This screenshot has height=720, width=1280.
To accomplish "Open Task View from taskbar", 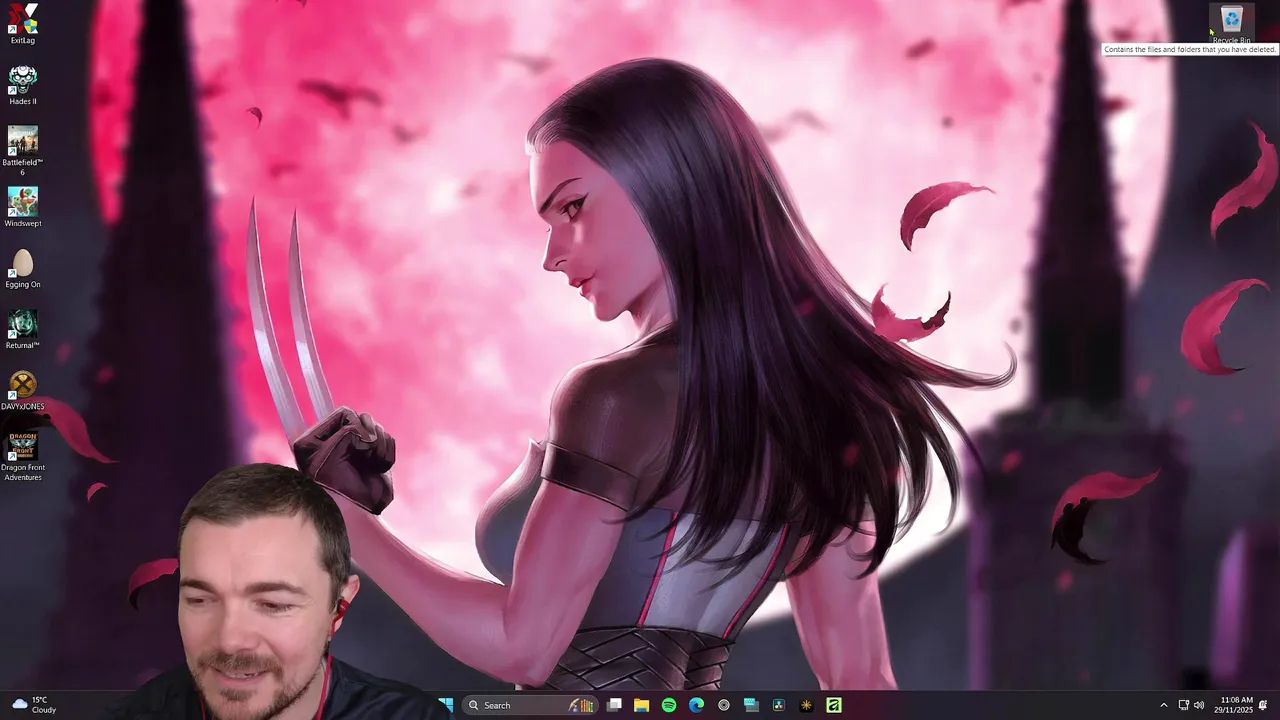I will pyautogui.click(x=614, y=705).
